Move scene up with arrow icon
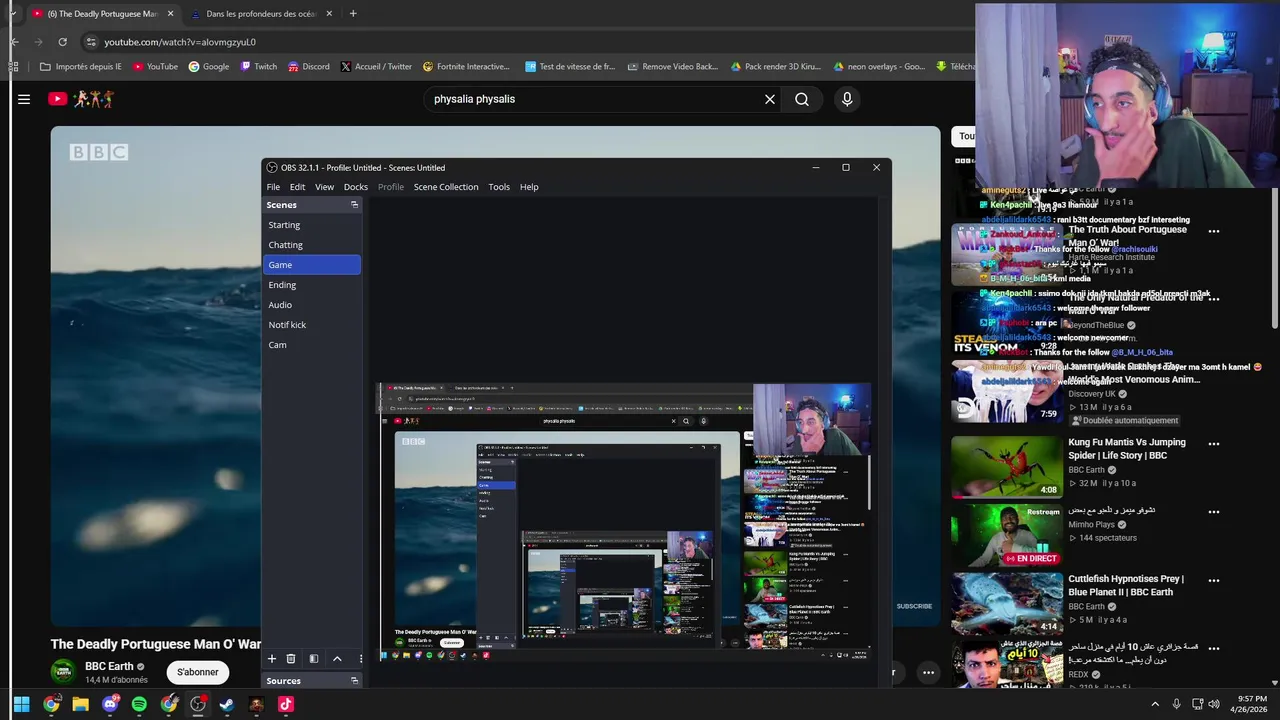 click(x=337, y=658)
